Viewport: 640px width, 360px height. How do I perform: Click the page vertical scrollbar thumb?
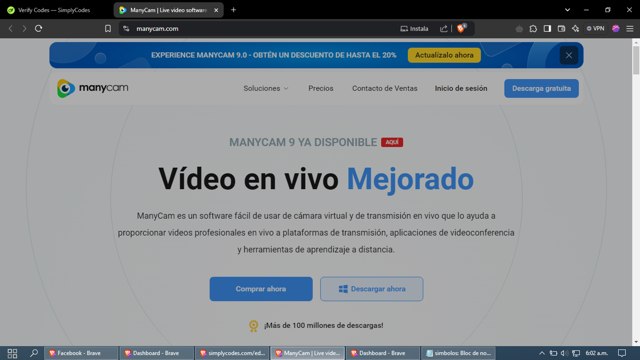coord(636,59)
